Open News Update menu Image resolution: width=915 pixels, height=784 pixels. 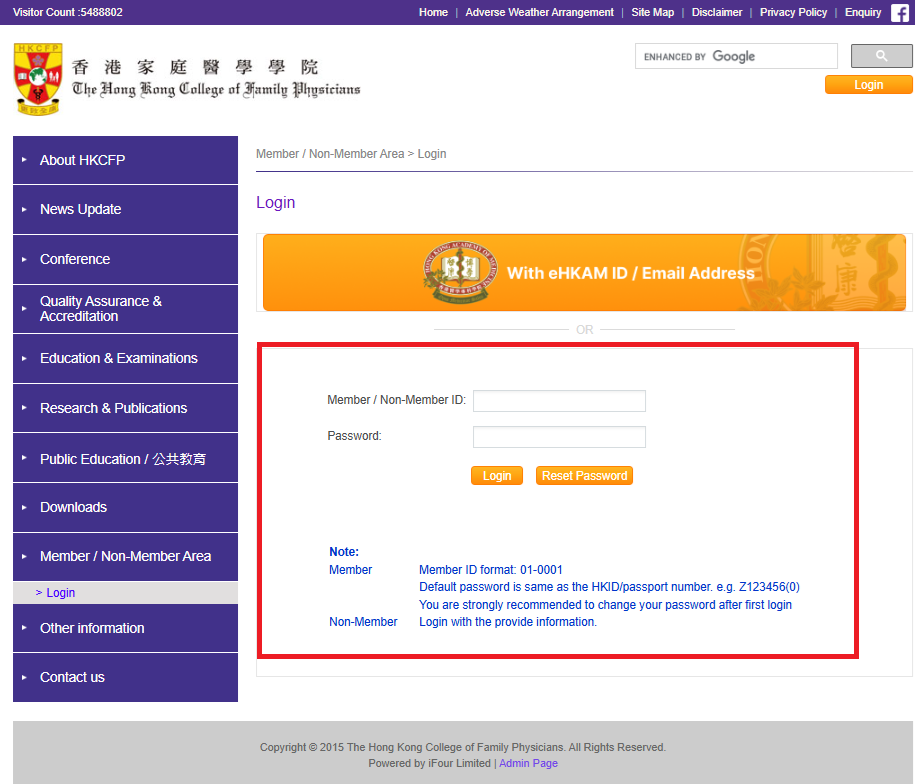[x=125, y=209]
